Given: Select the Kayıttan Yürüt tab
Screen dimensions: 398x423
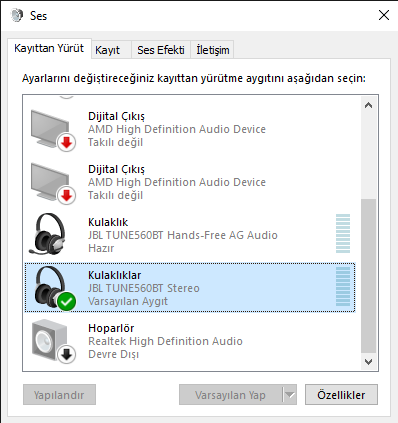Looking at the screenshot, I should point(49,48).
